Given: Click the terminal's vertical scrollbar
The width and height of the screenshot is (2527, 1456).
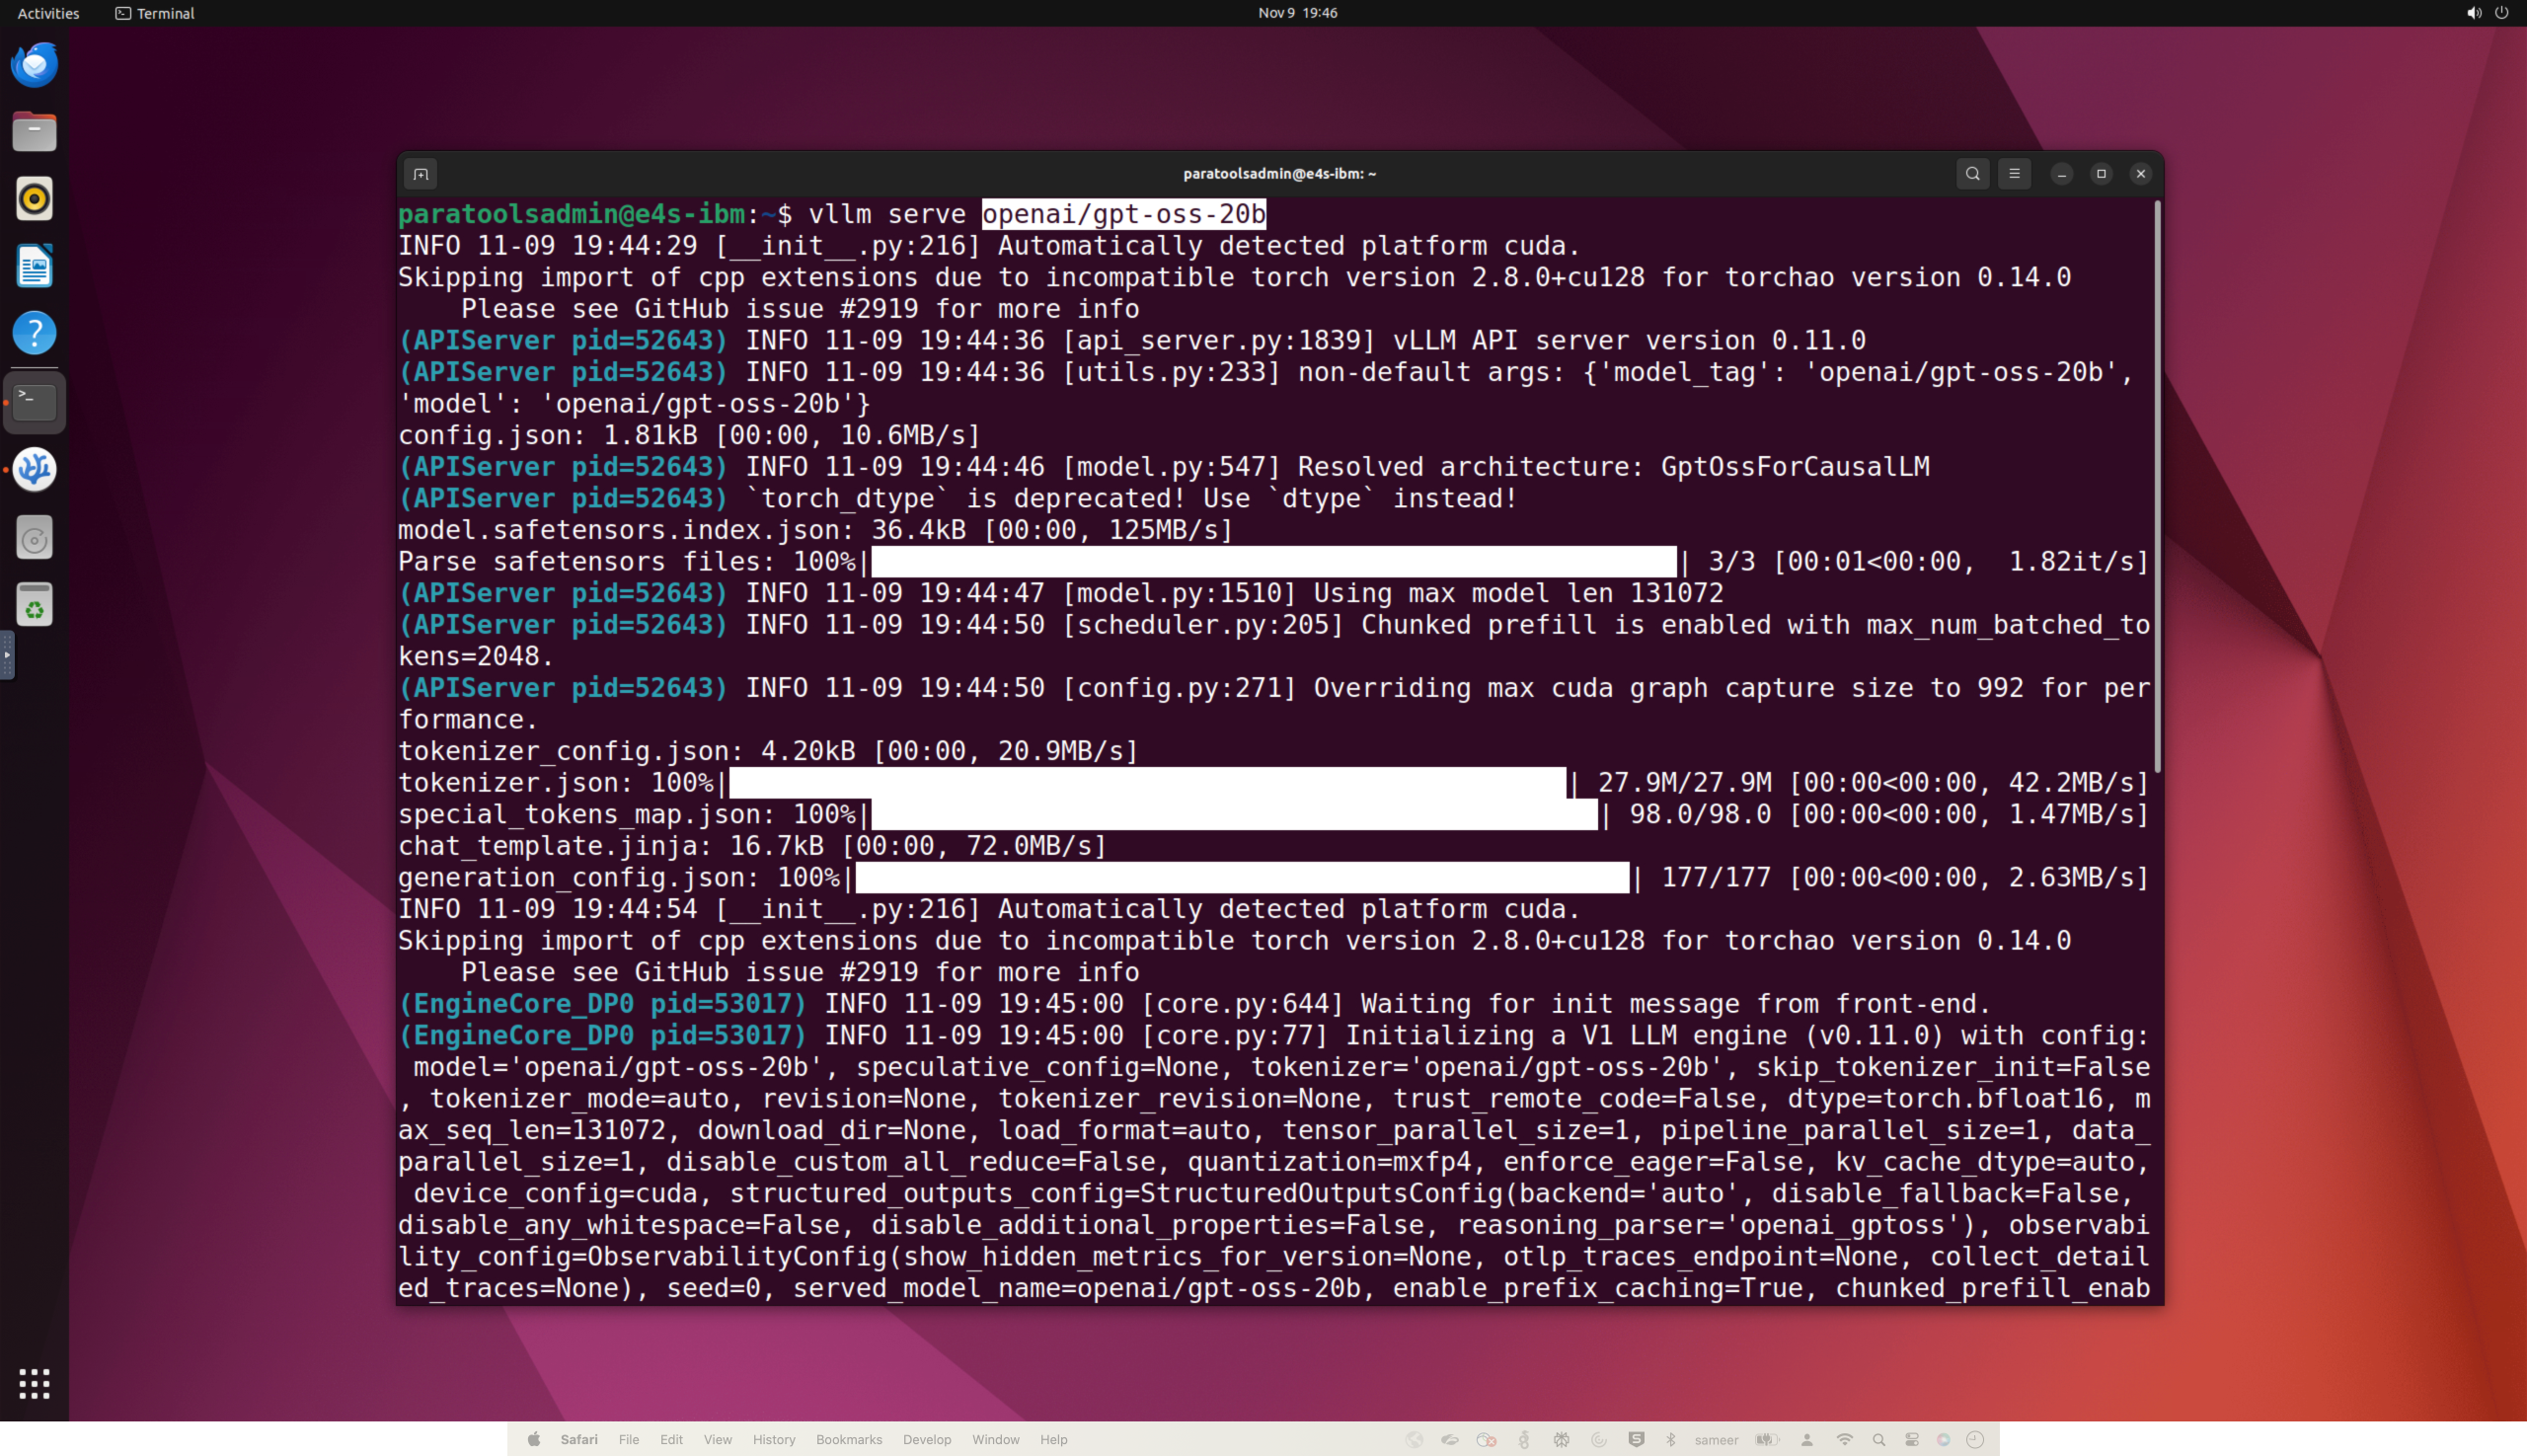Looking at the screenshot, I should [x=2157, y=486].
